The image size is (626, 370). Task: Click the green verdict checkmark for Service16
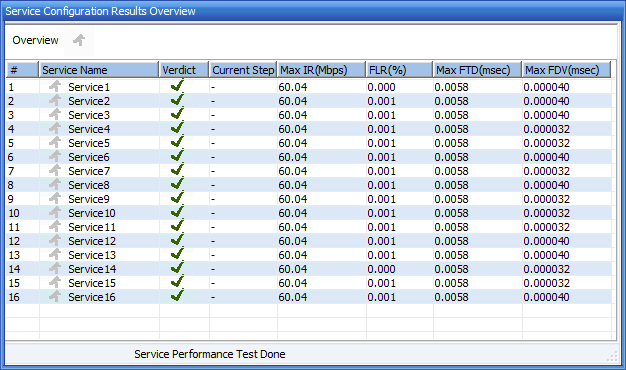177,295
